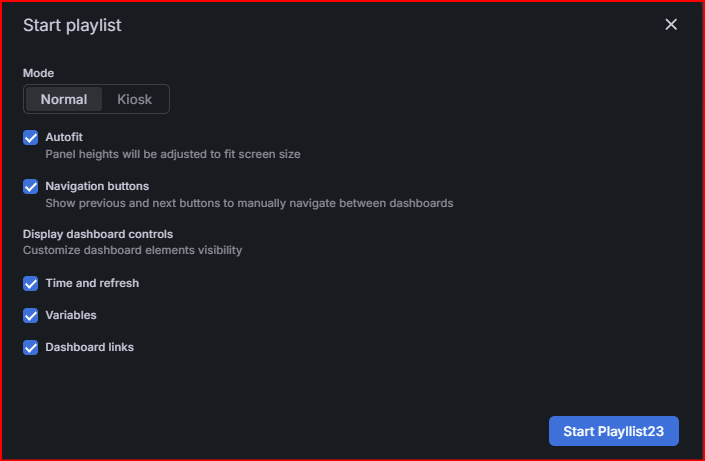The width and height of the screenshot is (705, 461).
Task: Click the Mode field label
Action: point(38,73)
